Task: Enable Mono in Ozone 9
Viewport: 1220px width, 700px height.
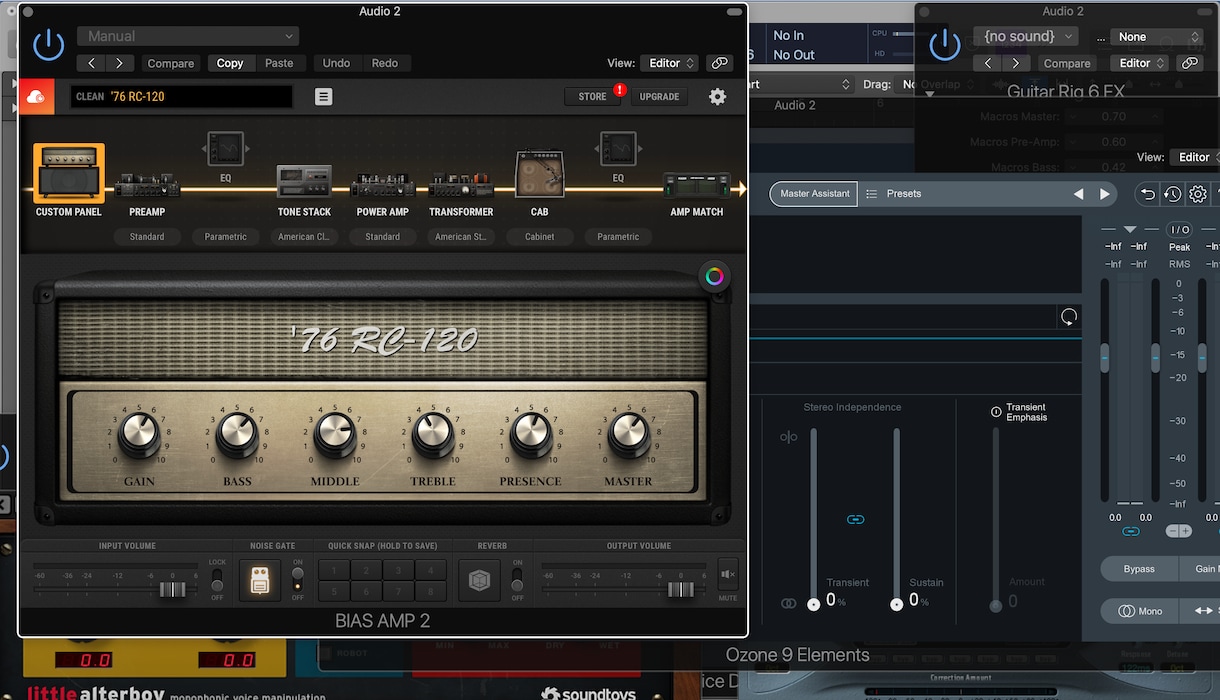Action: tap(1140, 611)
